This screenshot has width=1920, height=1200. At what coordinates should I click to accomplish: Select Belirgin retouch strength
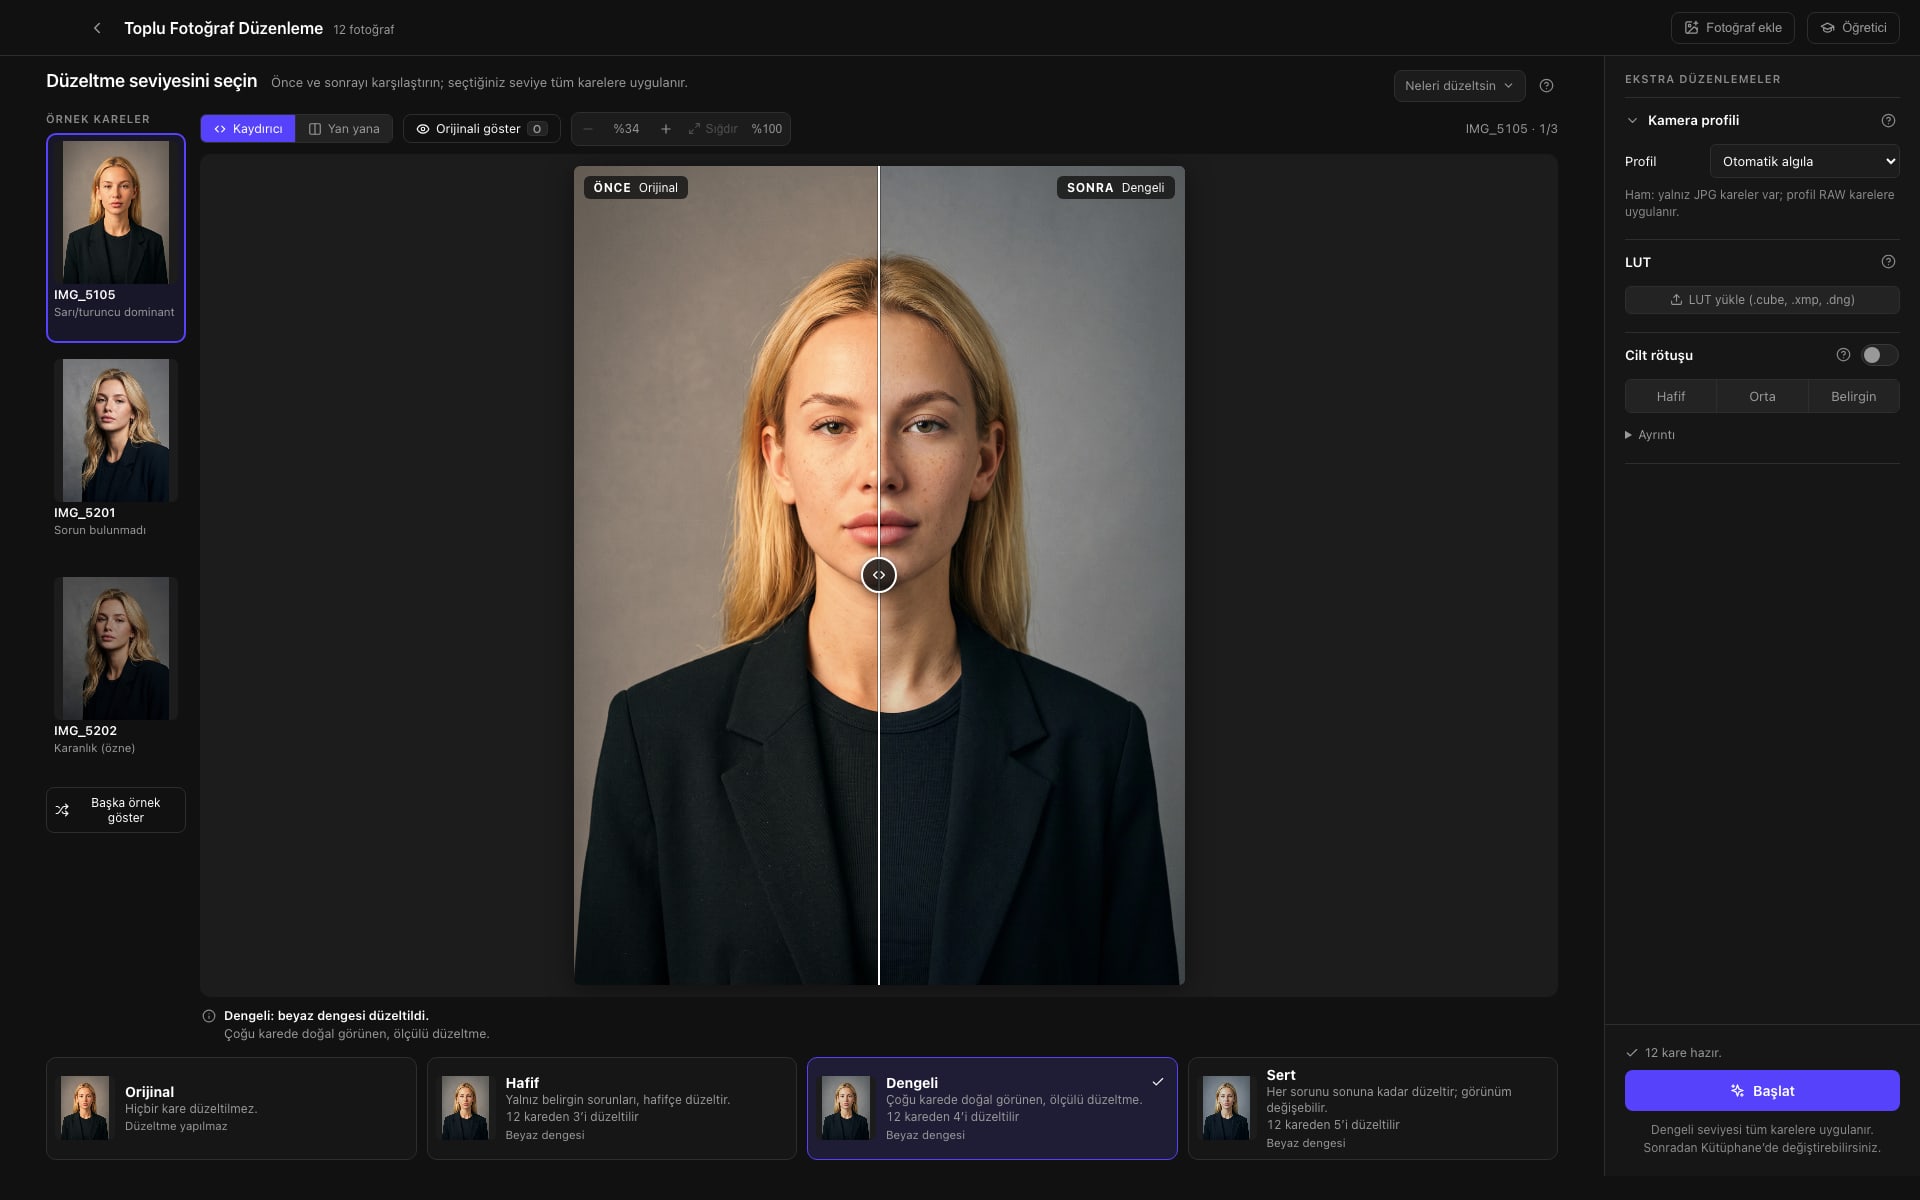pos(1853,397)
